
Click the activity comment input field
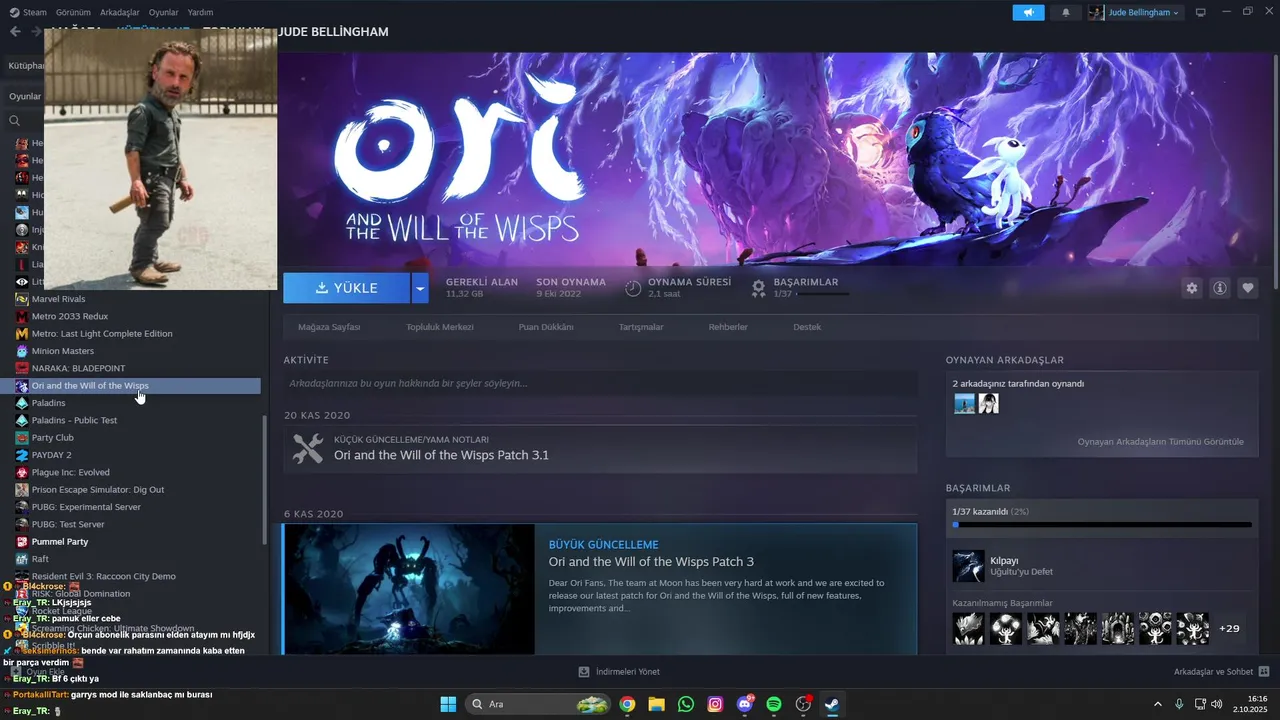point(600,383)
